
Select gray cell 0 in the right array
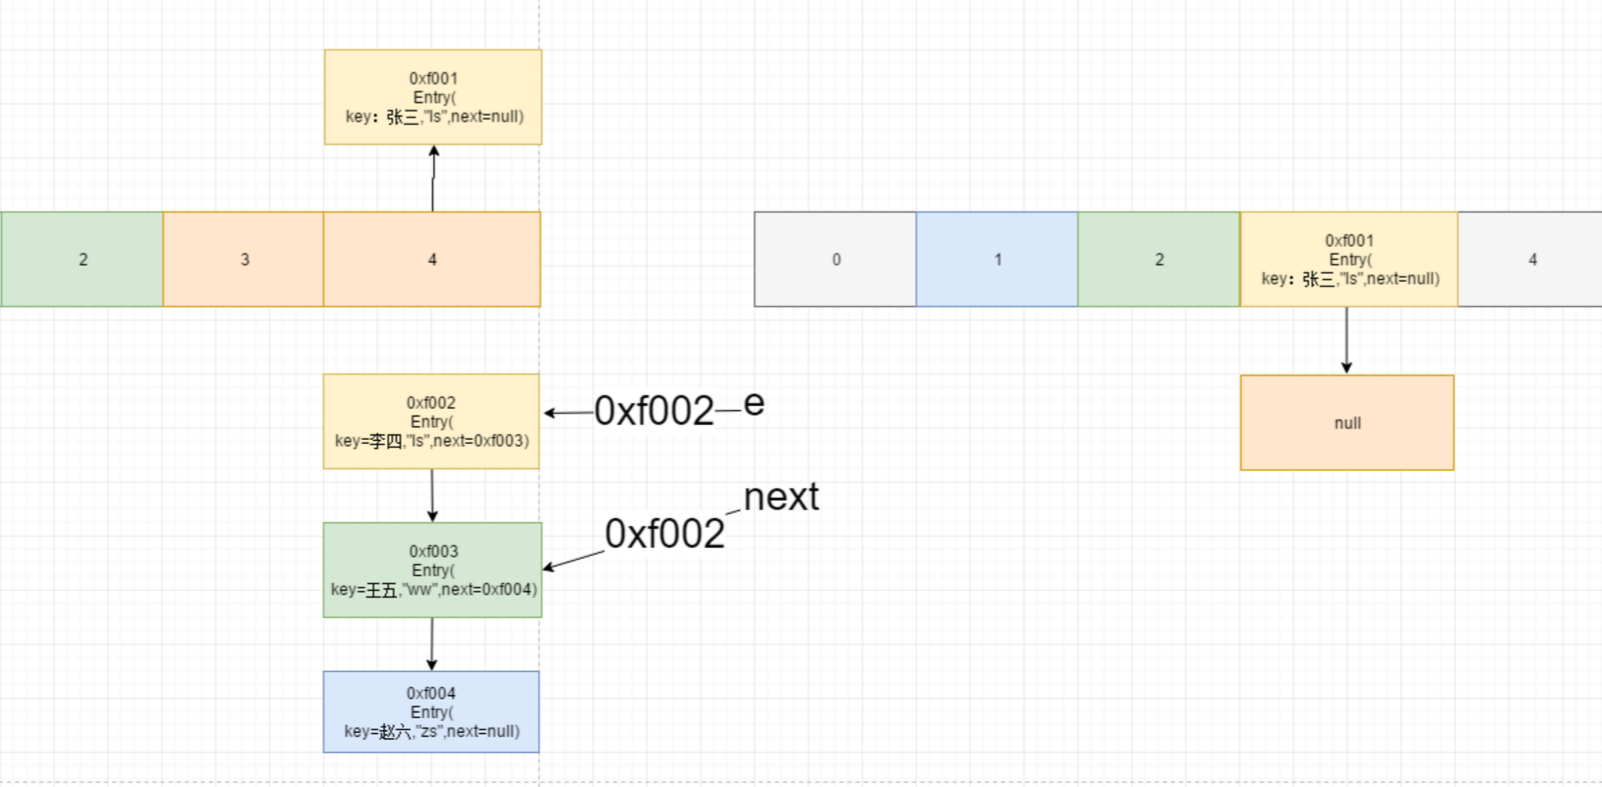[836, 259]
